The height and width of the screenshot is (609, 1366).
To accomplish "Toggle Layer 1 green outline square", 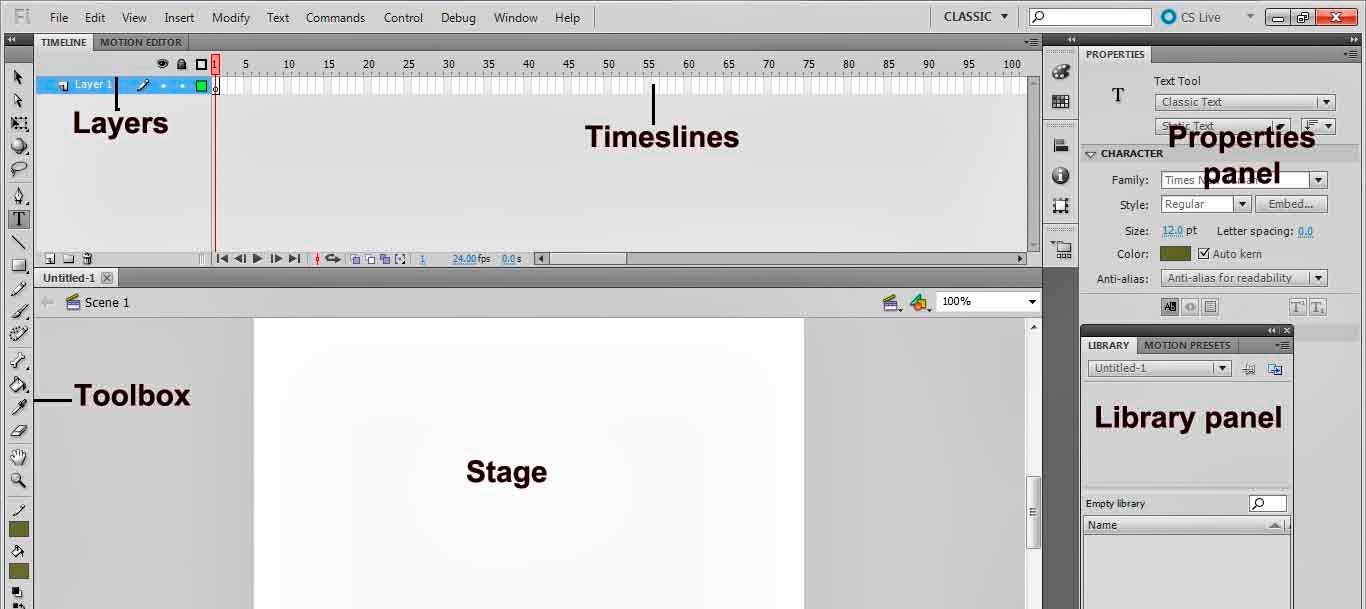I will (201, 86).
